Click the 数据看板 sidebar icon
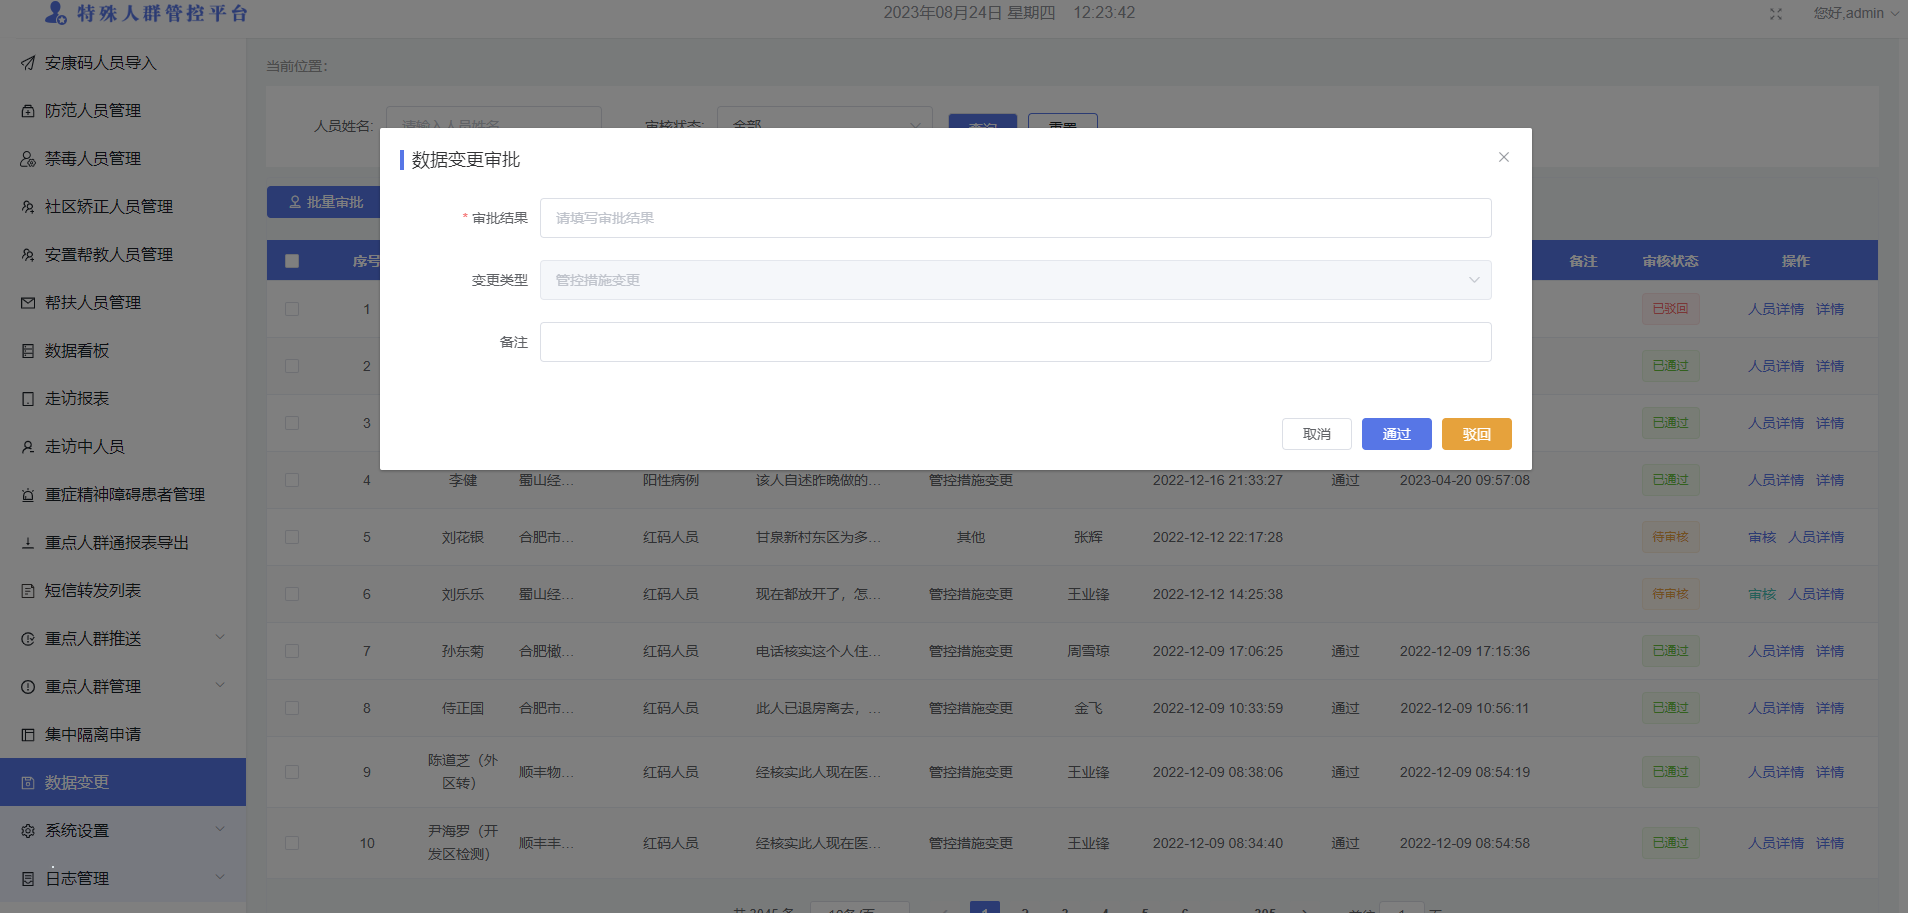The width and height of the screenshot is (1908, 913). point(28,351)
